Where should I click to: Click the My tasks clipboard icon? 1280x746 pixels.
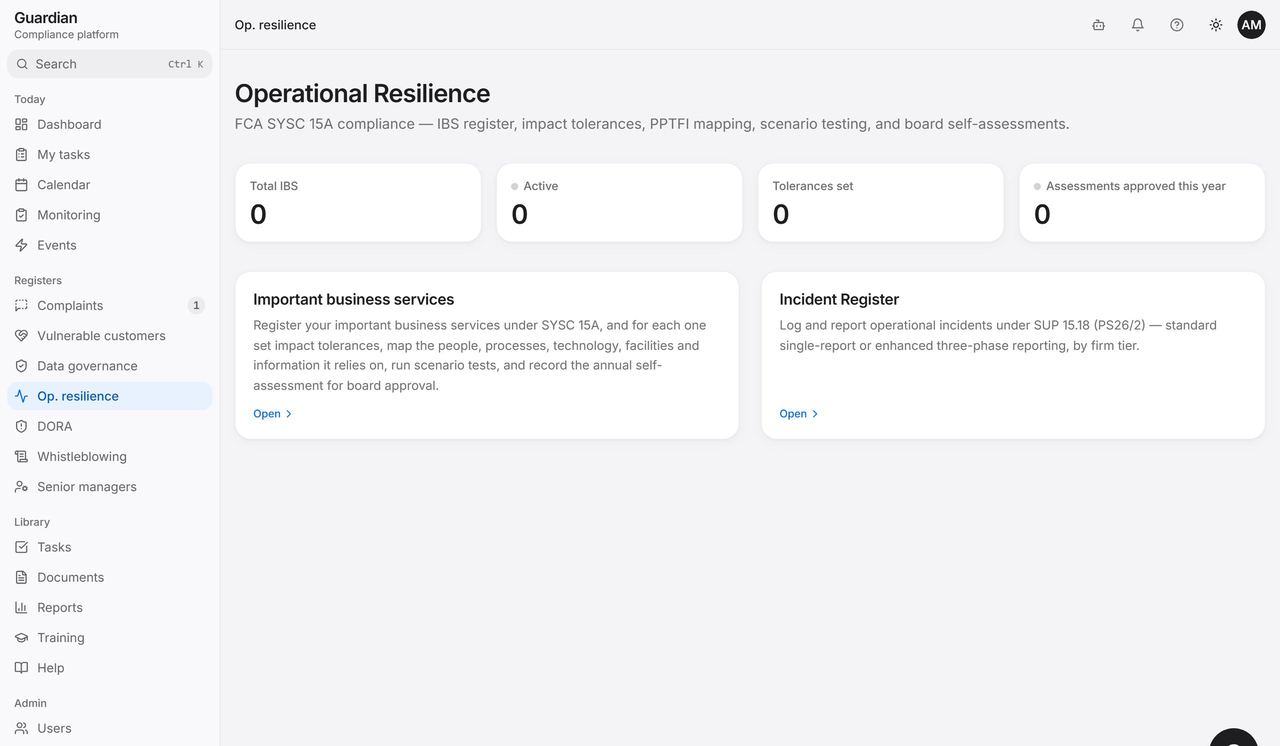pyautogui.click(x=21, y=155)
